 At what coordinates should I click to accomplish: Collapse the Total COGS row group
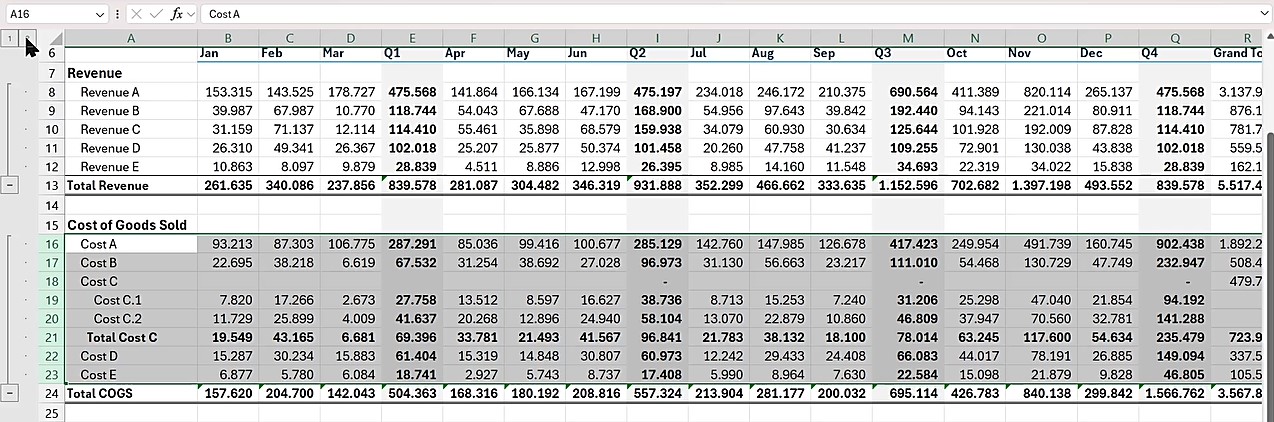pos(10,393)
